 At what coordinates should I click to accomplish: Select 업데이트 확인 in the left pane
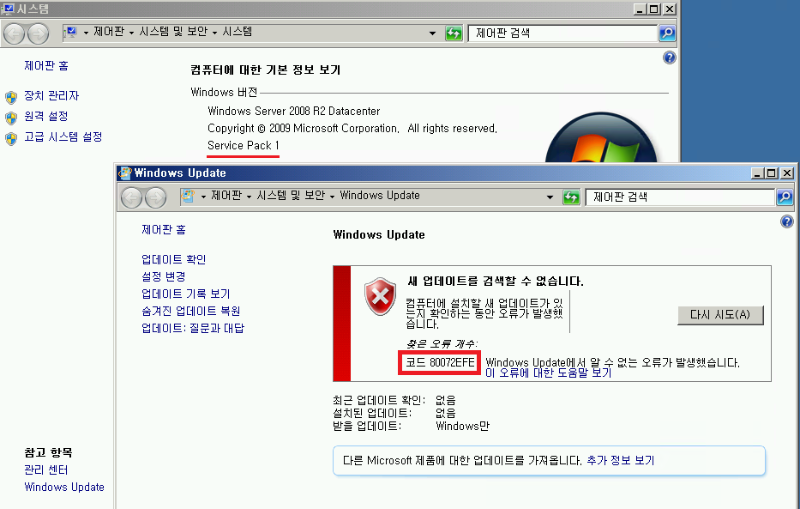pyautogui.click(x=173, y=260)
